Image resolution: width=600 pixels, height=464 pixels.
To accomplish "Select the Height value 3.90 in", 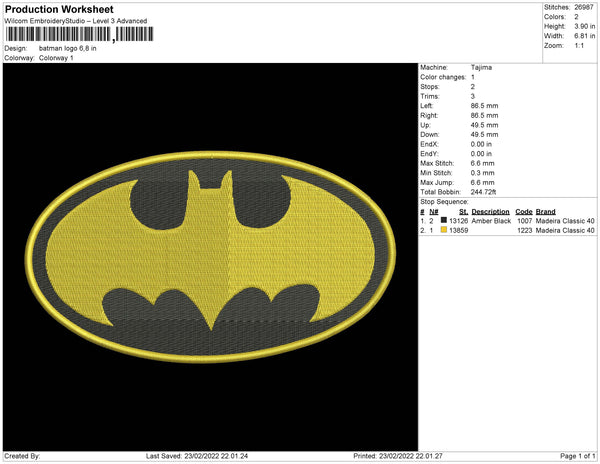I will click(x=585, y=26).
